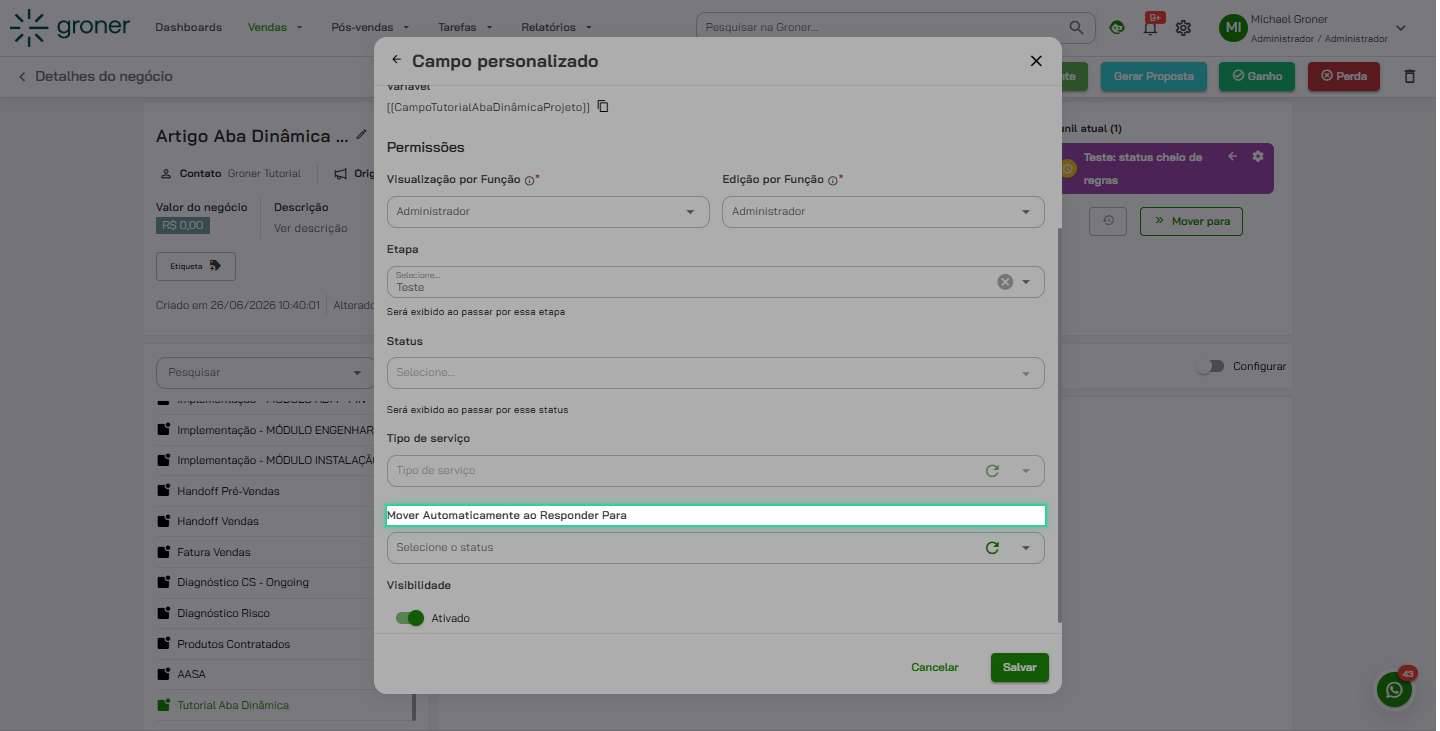Copy the CampoTutorialAbaDinâmicaProjeto variable

603,106
